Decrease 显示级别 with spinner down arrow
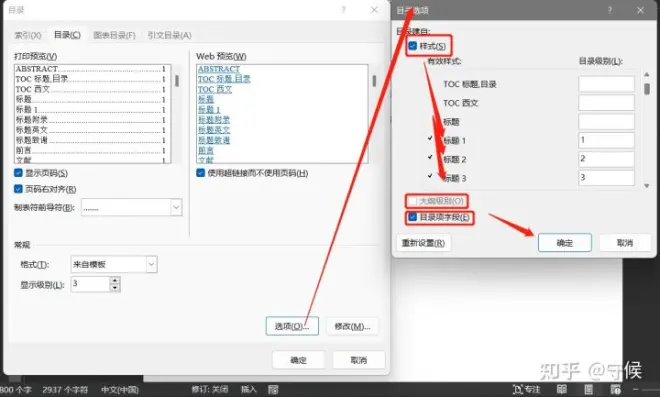Viewport: 660px width, 397px height. tap(114, 288)
